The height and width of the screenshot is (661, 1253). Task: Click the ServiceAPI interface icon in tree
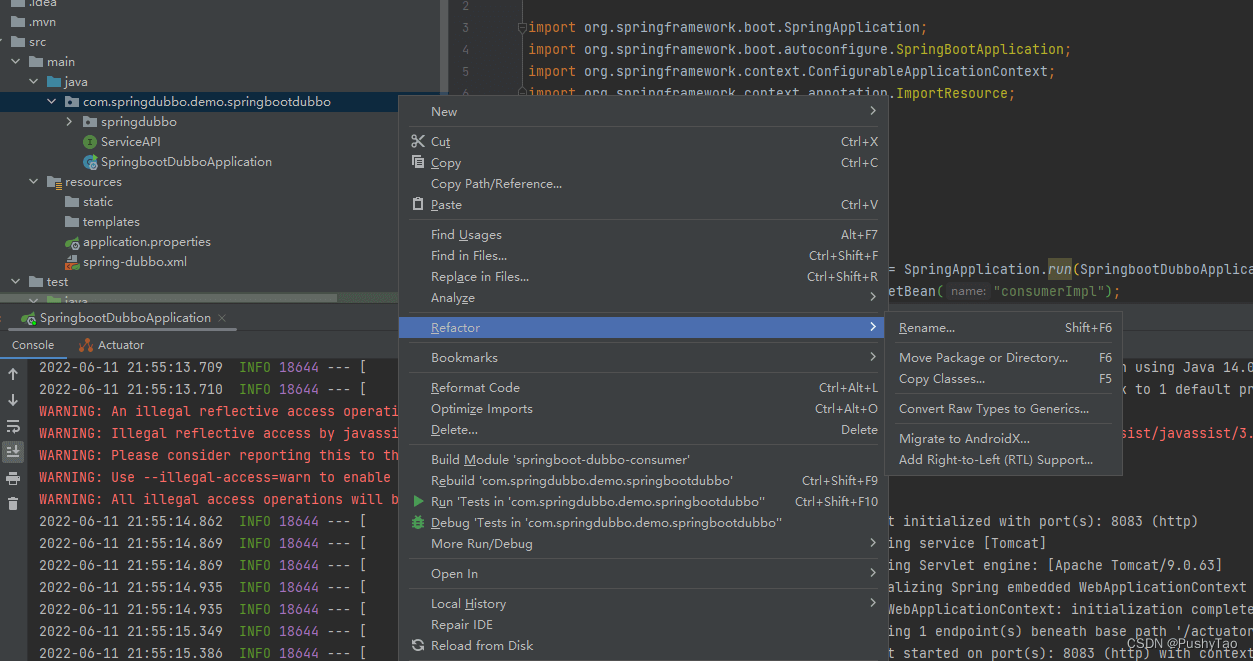(x=90, y=142)
